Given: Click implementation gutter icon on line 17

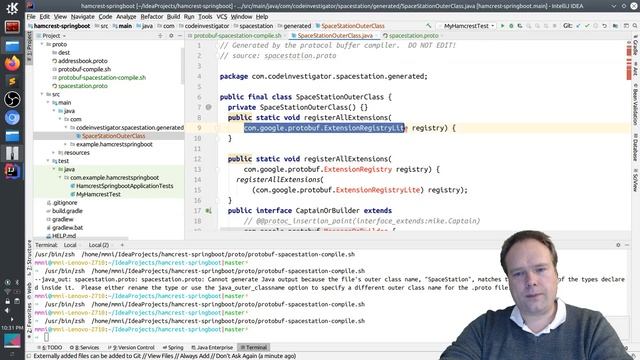Looking at the screenshot, I should (x=209, y=211).
